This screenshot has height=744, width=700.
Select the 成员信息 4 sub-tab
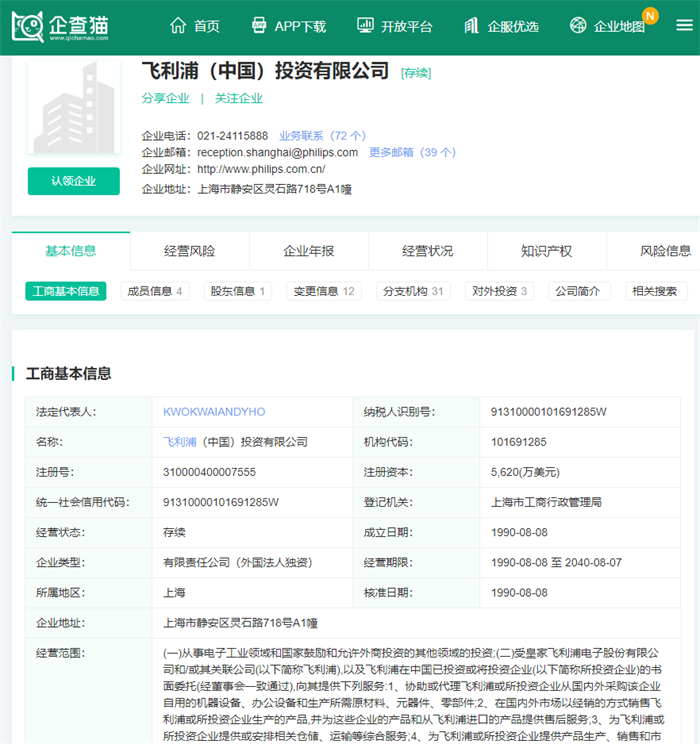[155, 291]
